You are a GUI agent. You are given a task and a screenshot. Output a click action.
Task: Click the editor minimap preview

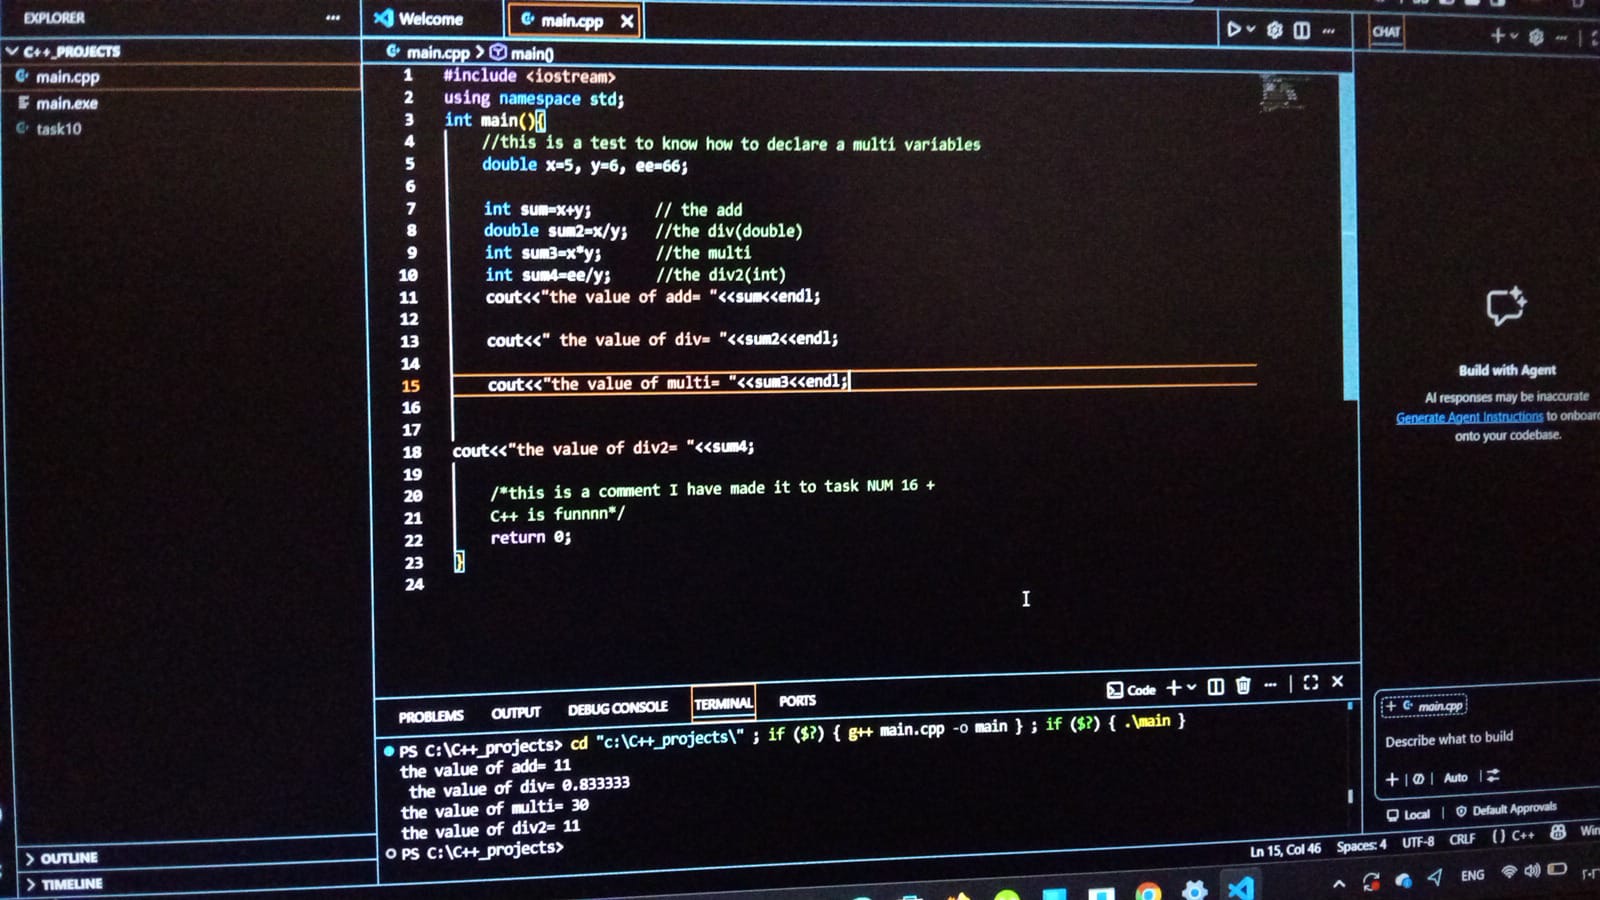(x=1282, y=95)
